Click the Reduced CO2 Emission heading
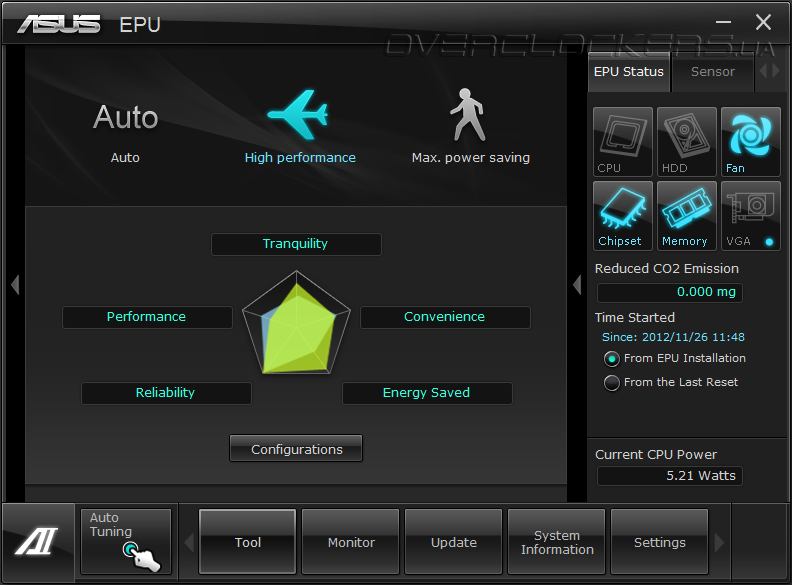Image resolution: width=792 pixels, height=585 pixels. pyautogui.click(x=667, y=268)
